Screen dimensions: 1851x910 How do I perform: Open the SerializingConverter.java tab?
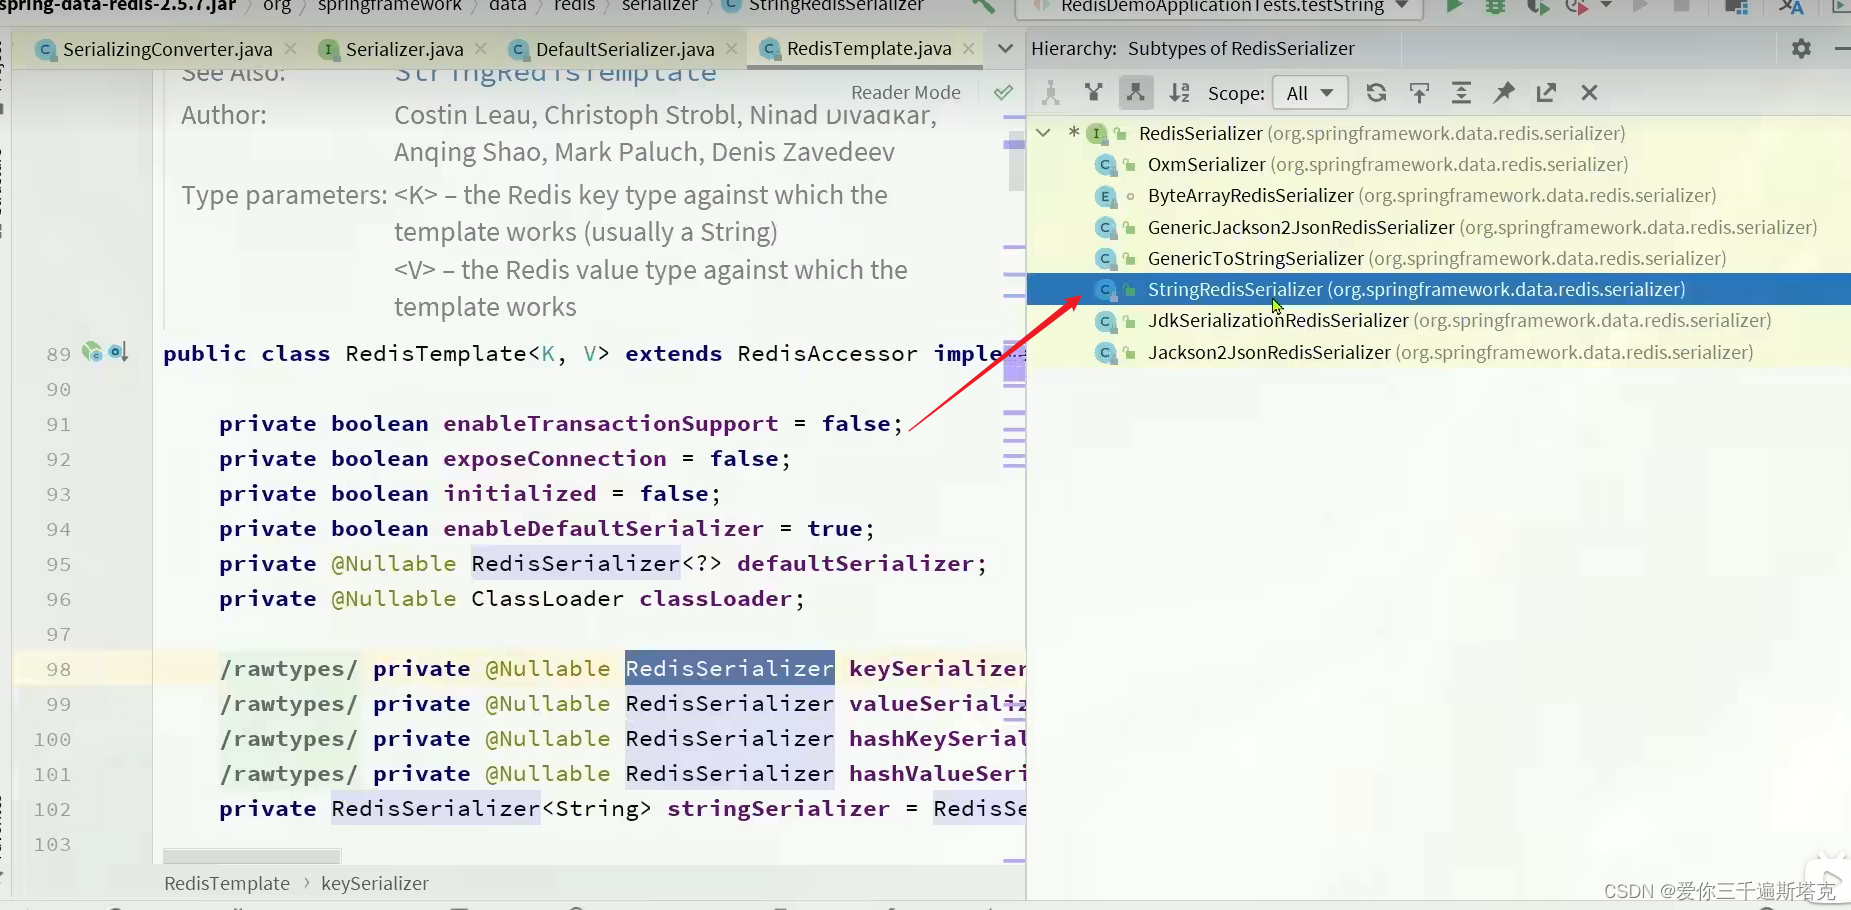click(165, 48)
